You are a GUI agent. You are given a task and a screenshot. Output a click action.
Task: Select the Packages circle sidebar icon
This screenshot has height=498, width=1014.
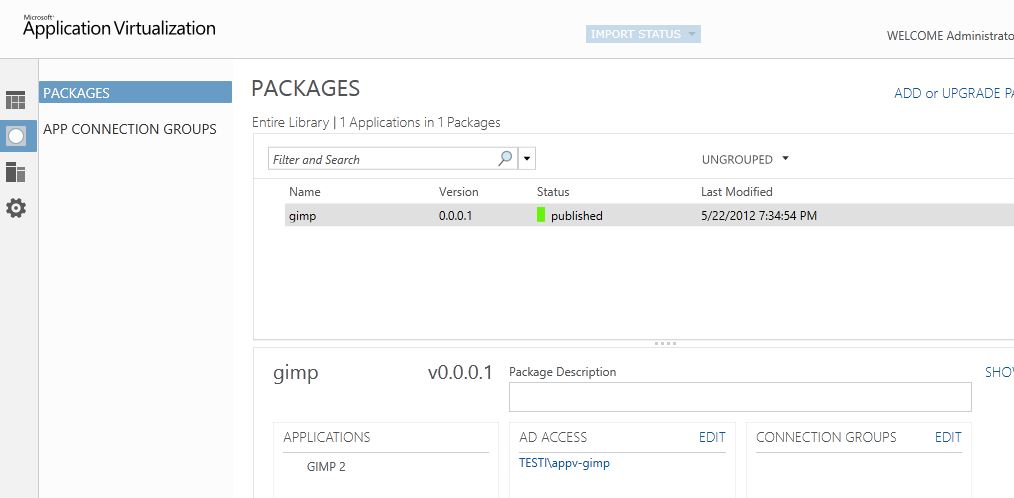[16, 136]
